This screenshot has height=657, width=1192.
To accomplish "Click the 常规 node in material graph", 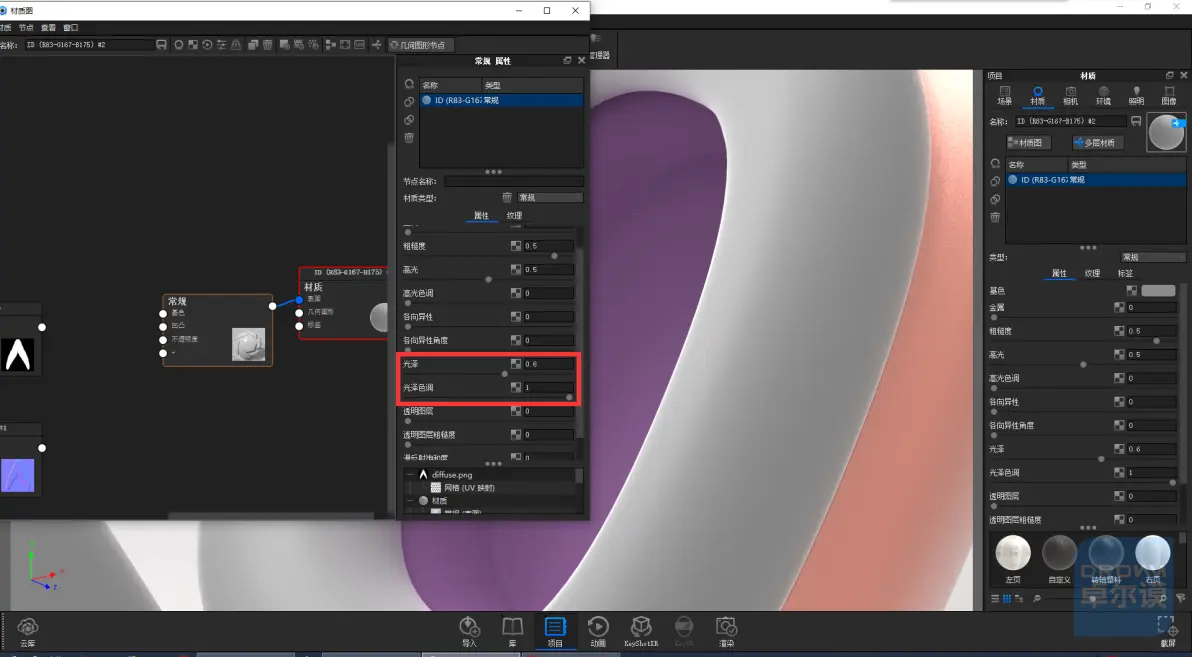I will [x=217, y=330].
